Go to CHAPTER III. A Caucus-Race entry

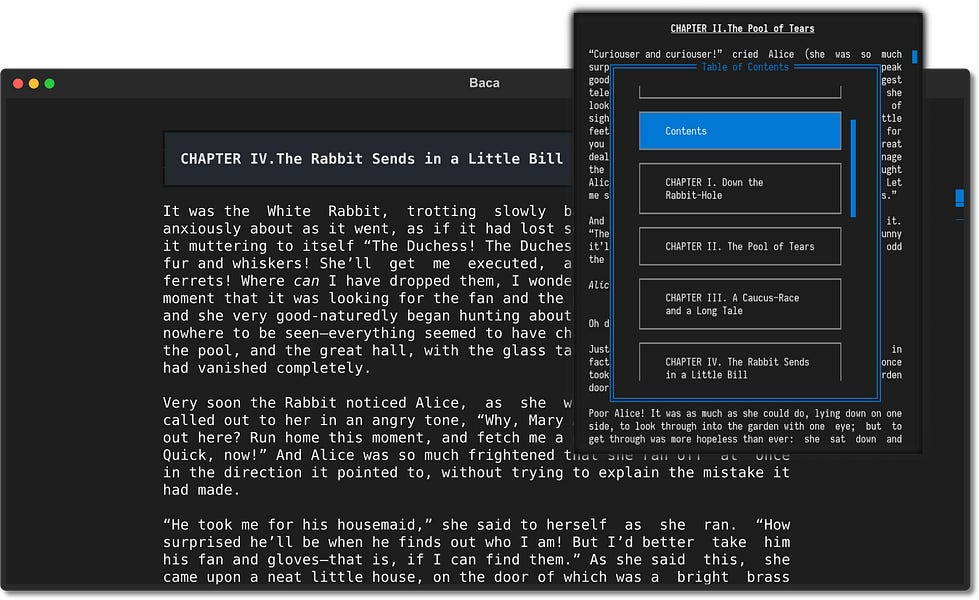click(740, 304)
